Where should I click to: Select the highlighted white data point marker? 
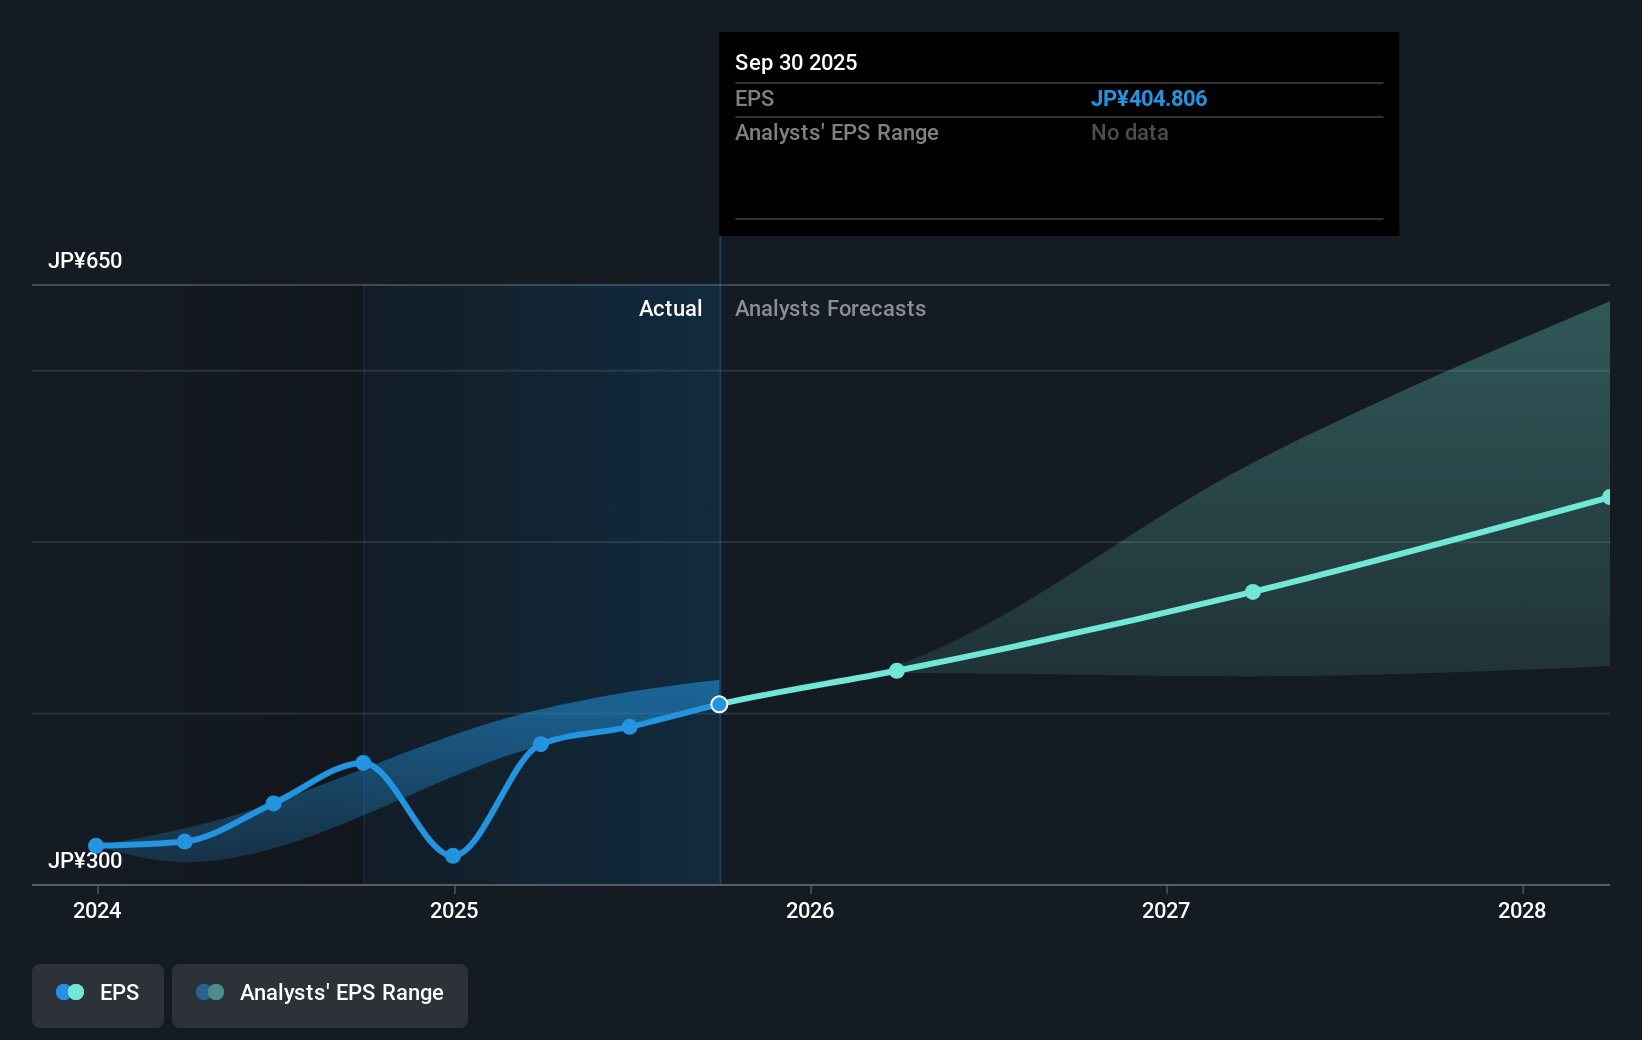(718, 704)
